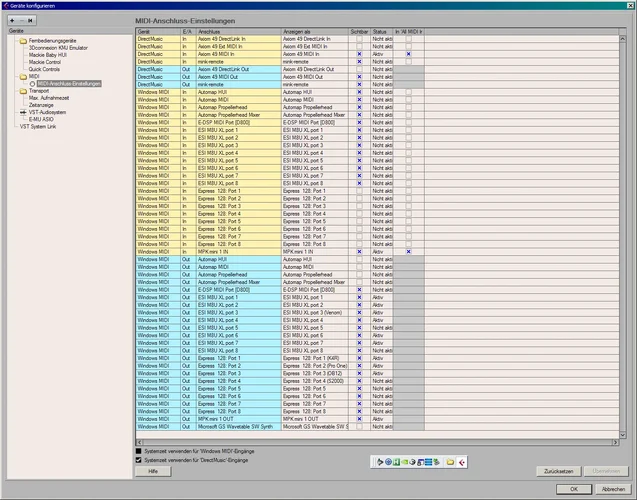
Task: Select 3Dconnexion KMU Emulator entry
Action: [58, 48]
